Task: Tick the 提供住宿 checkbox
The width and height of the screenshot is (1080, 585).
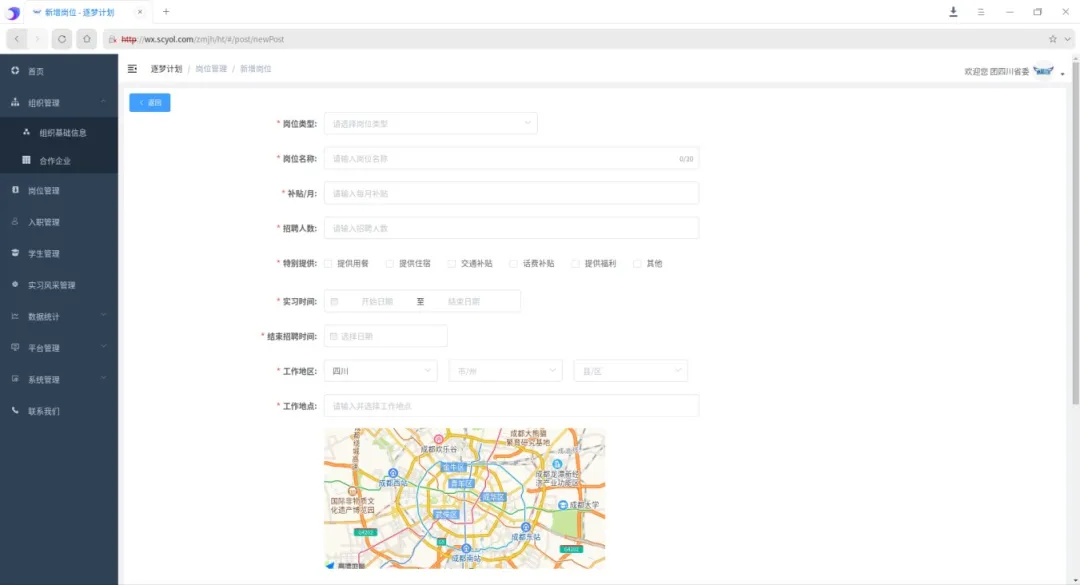Action: click(390, 264)
